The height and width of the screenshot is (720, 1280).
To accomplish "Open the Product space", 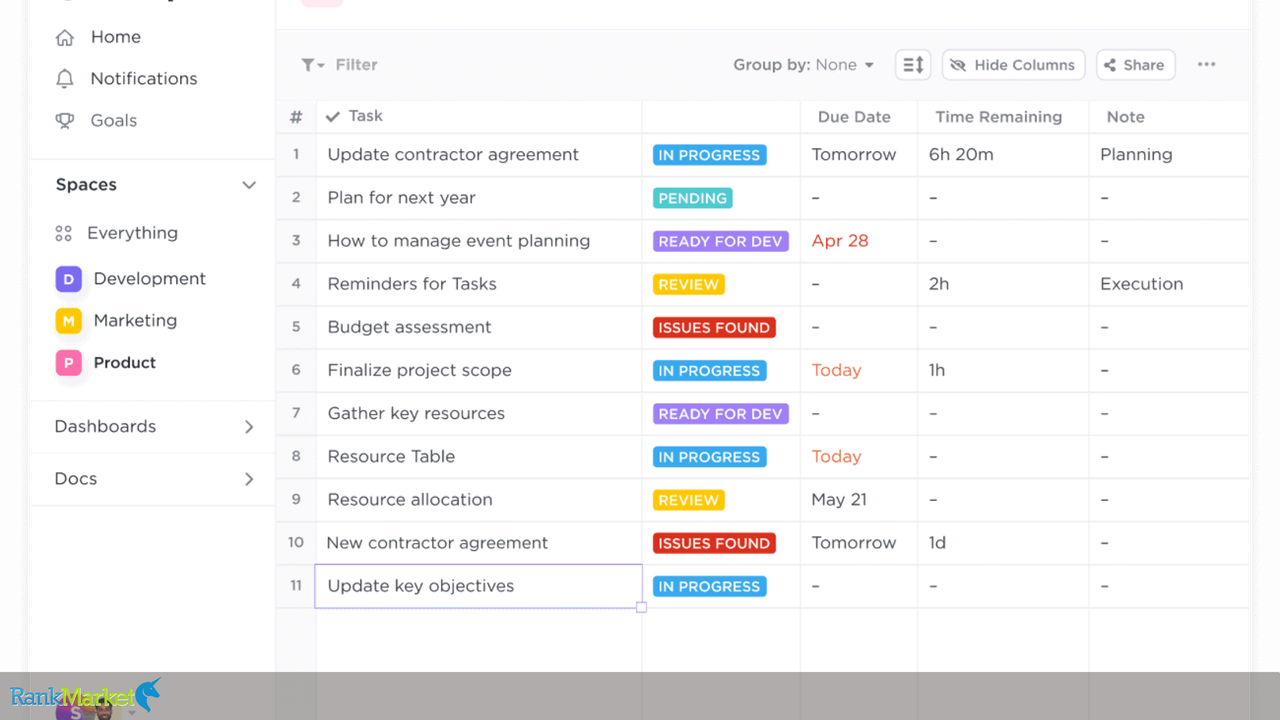I will 106,363.
